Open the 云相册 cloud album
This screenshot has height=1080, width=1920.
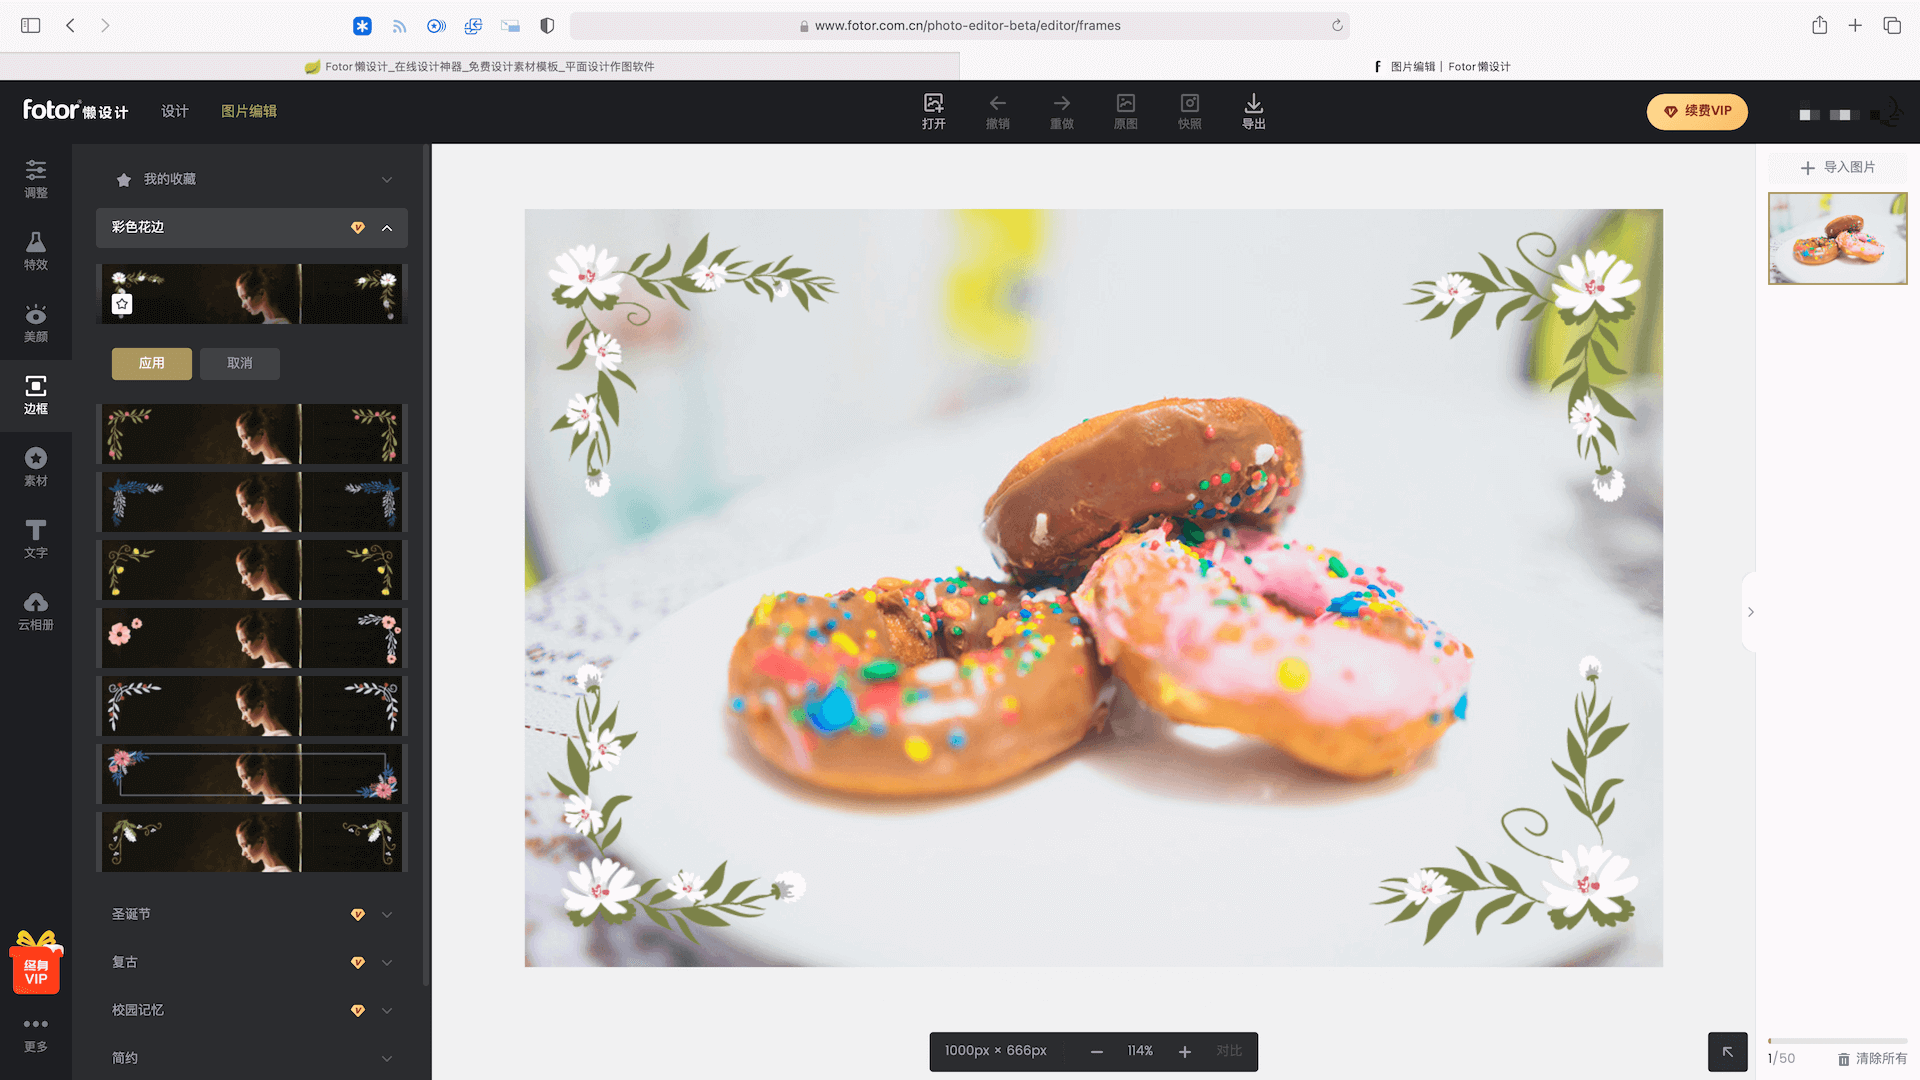click(x=36, y=610)
